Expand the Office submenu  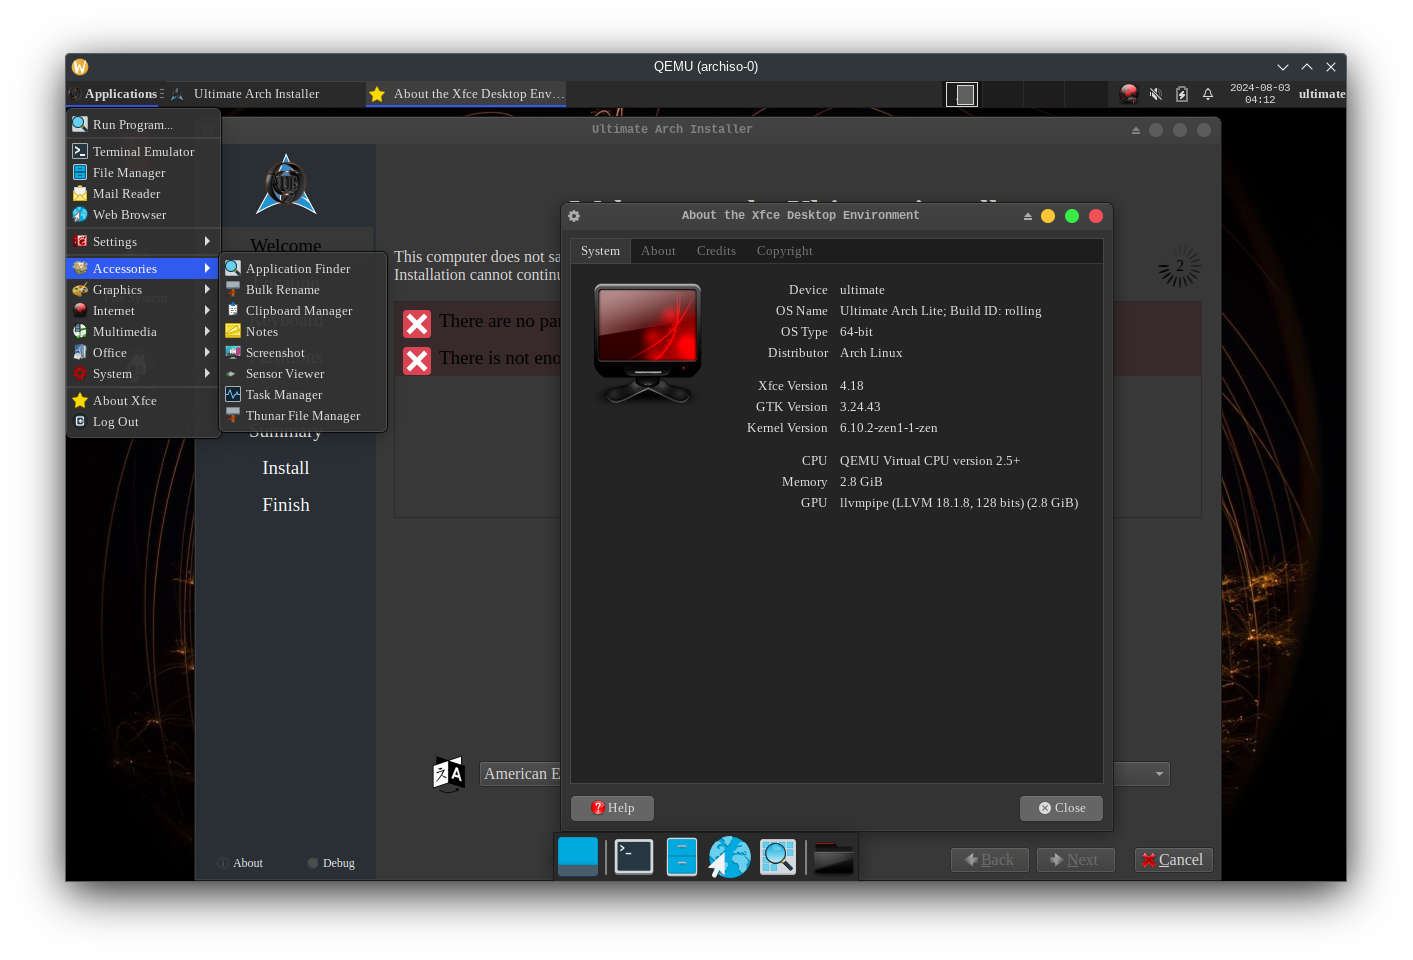143,352
